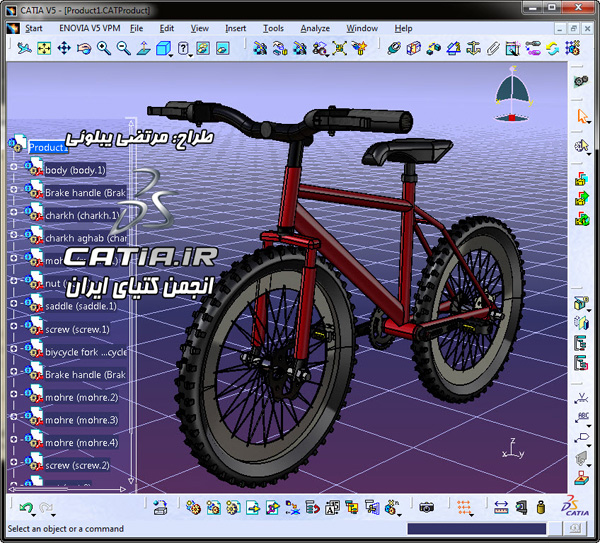The width and height of the screenshot is (600, 543).
Task: Open the isometric view blue cube icon
Action: point(163,49)
